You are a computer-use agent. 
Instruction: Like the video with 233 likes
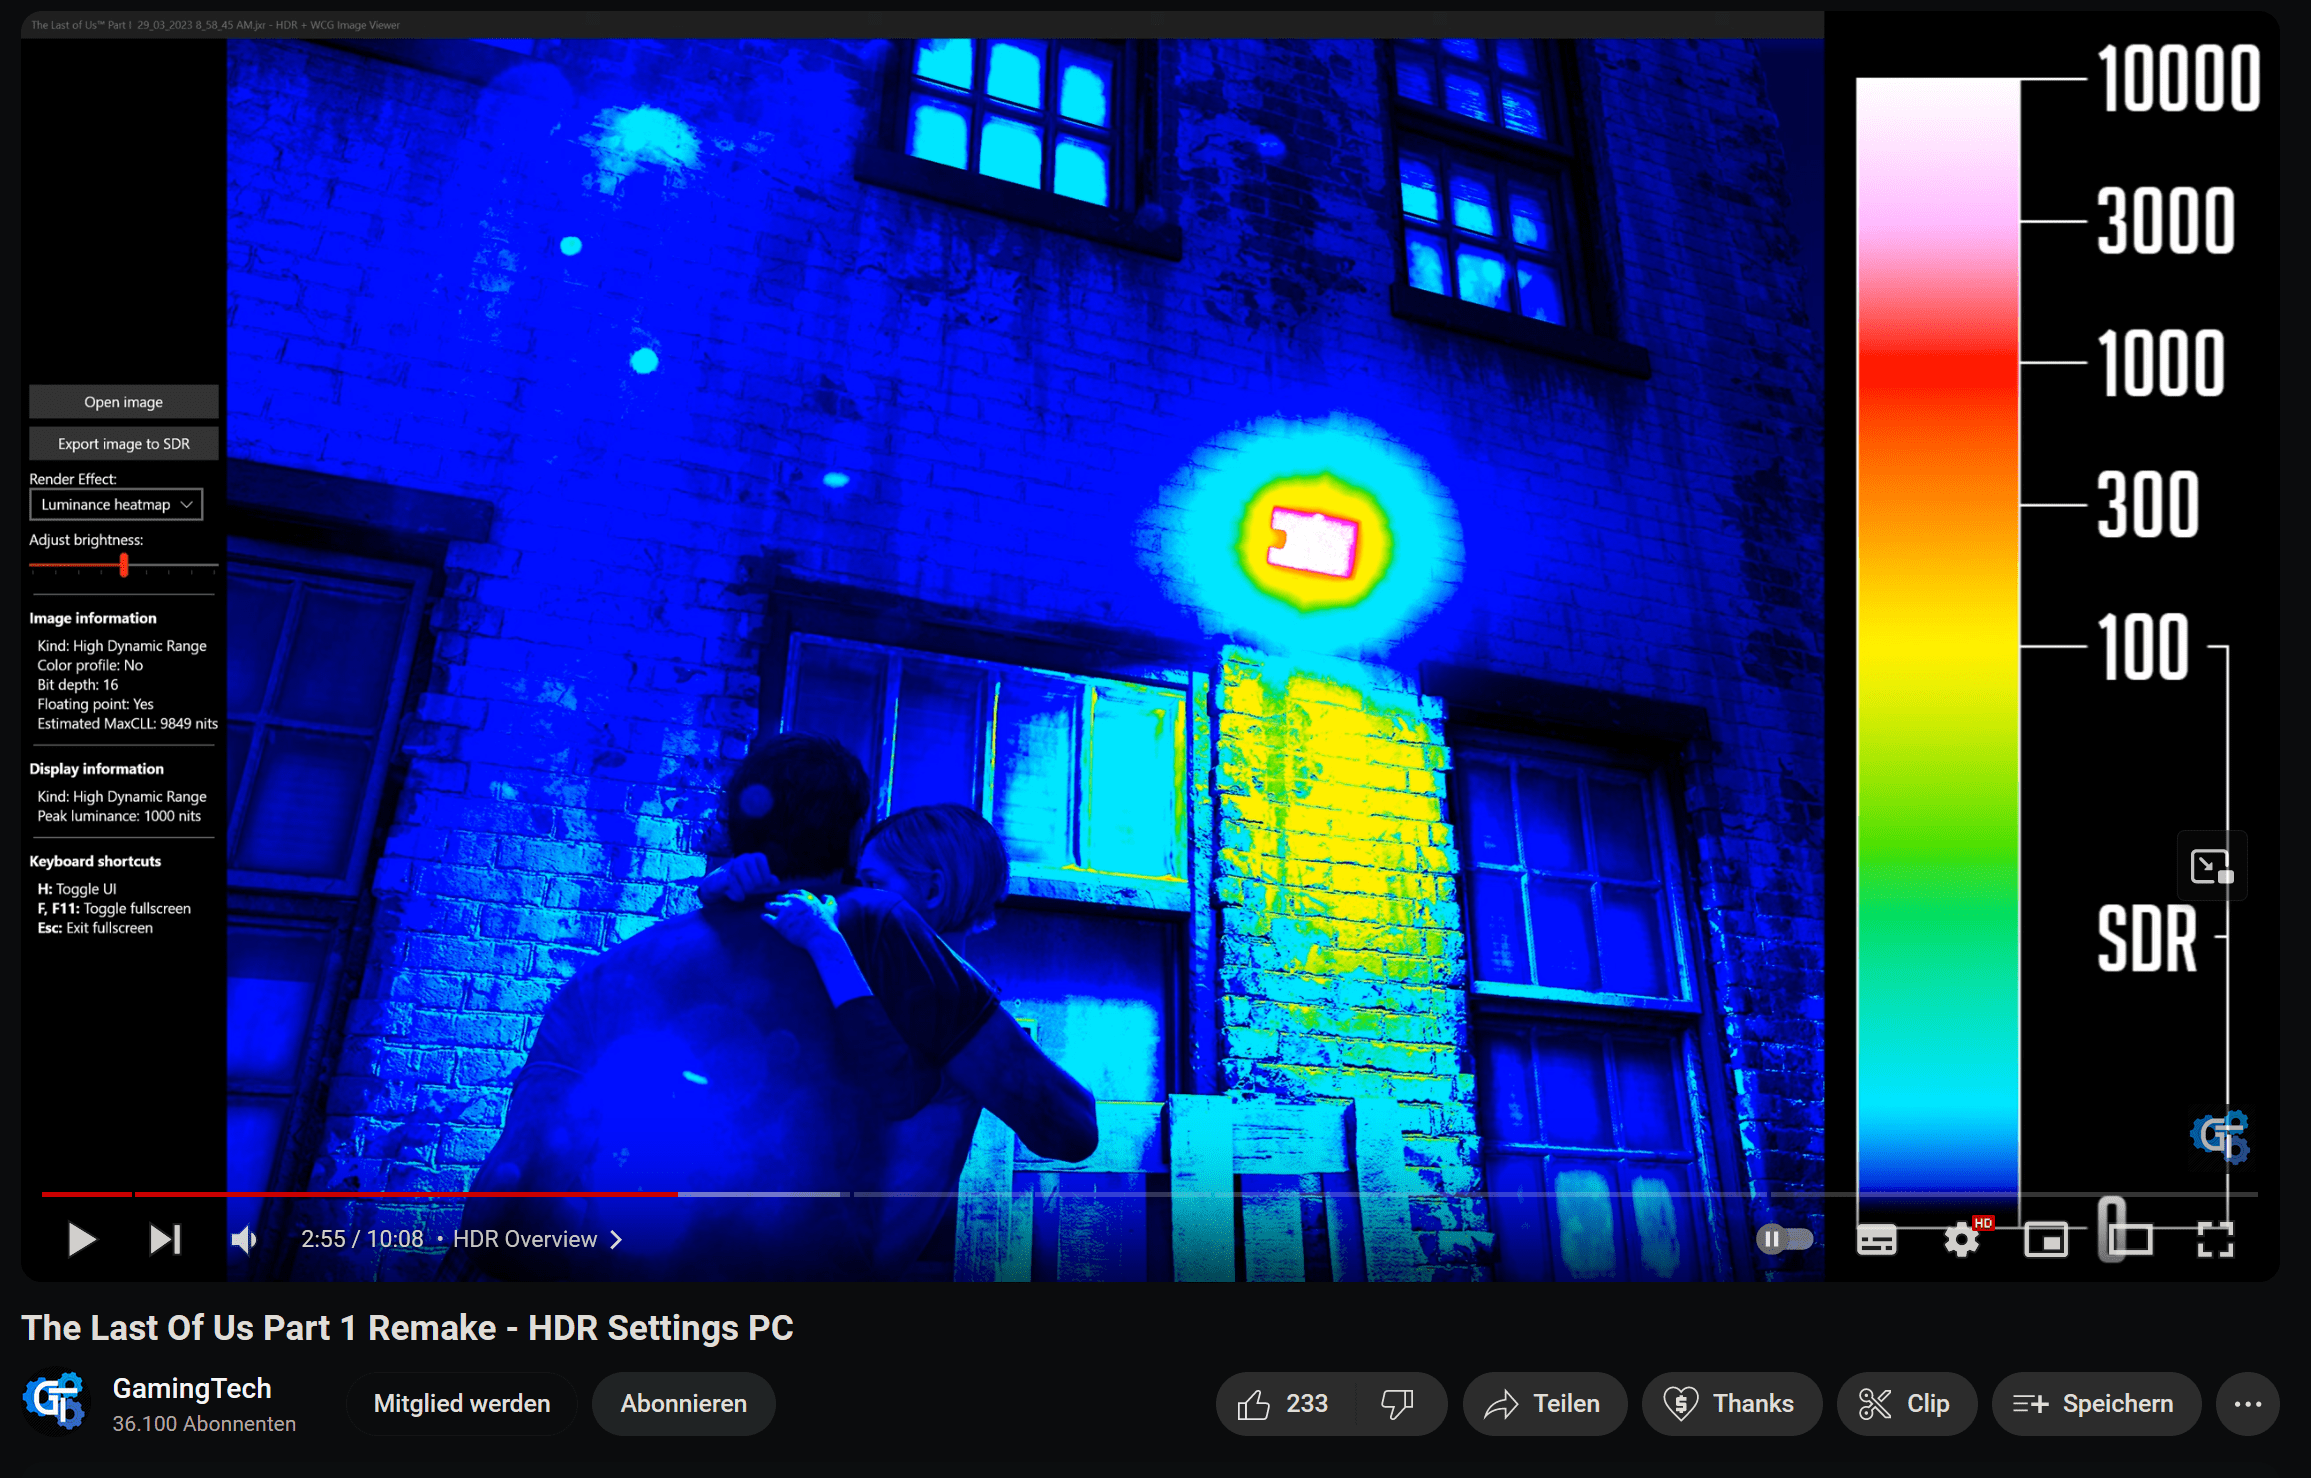1283,1404
